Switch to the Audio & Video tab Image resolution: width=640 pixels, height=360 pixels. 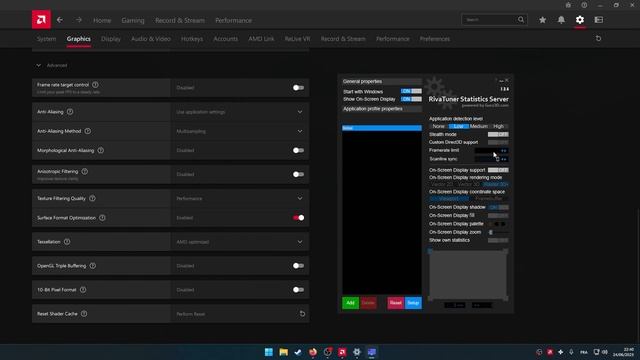[151, 39]
